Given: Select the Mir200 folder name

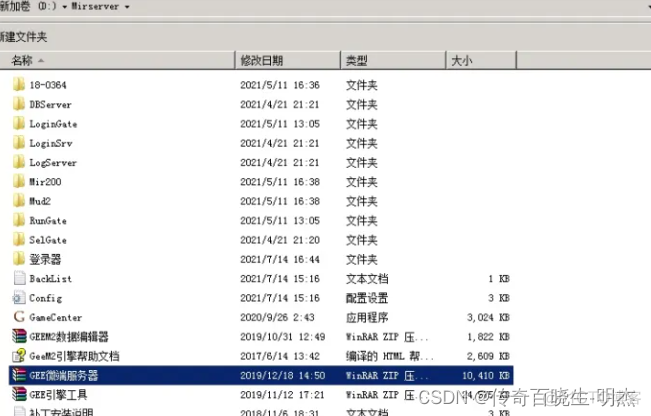Looking at the screenshot, I should (x=45, y=182).
